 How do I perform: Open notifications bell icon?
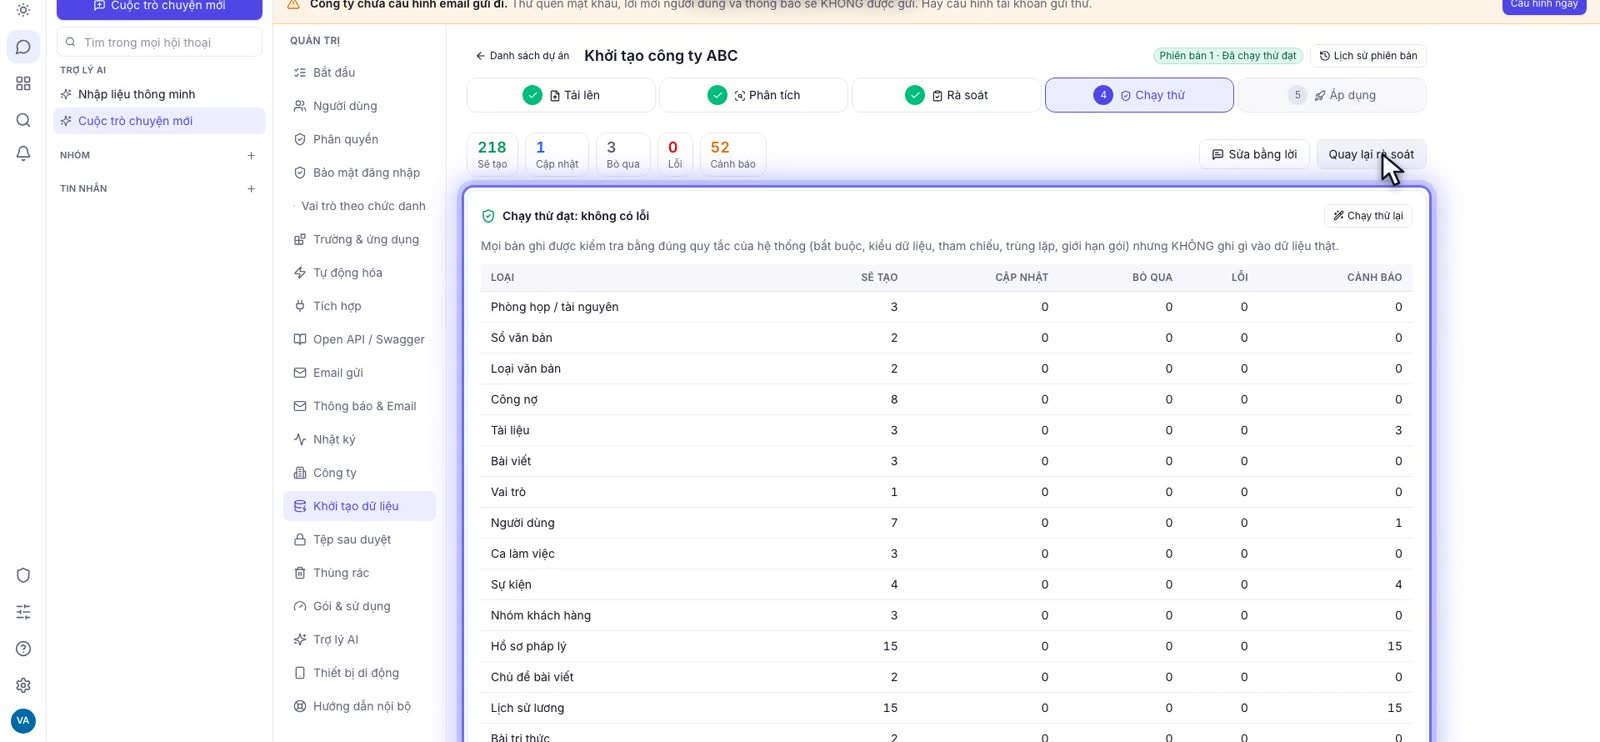click(23, 153)
